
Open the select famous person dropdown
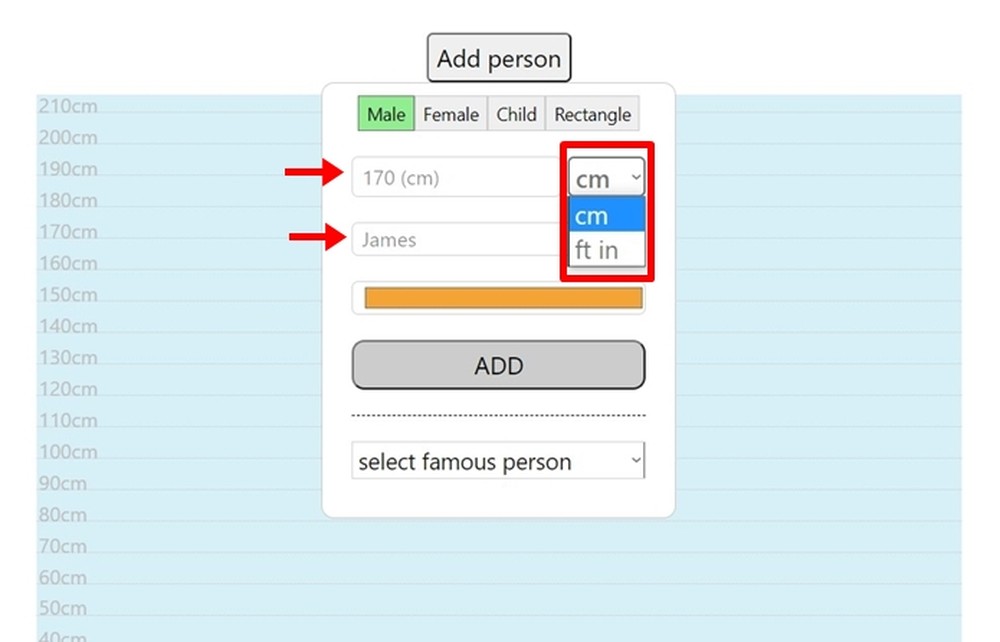(497, 461)
